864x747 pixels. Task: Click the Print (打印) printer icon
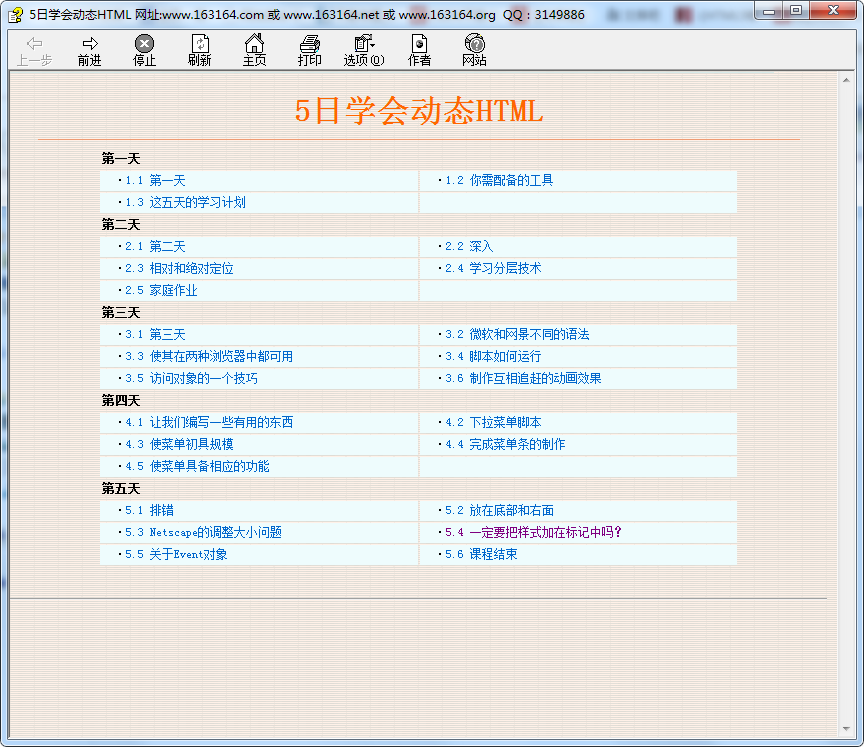[310, 43]
